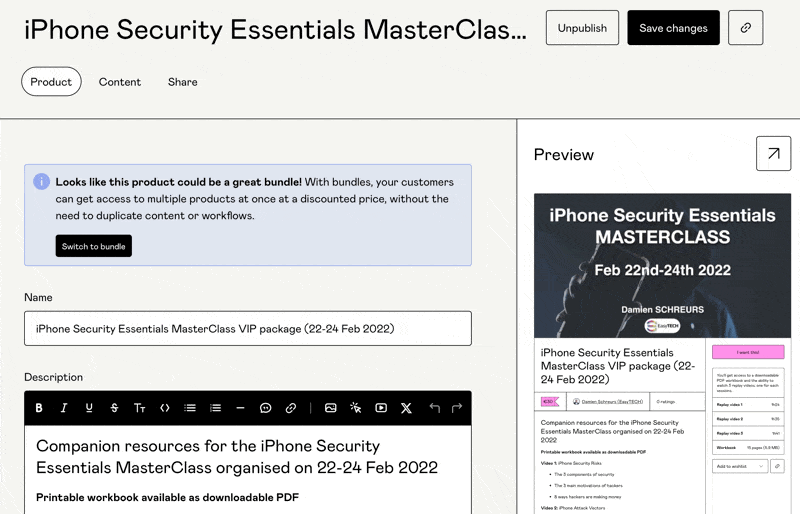Click the underline formatting icon
800x514 pixels.
(89, 408)
